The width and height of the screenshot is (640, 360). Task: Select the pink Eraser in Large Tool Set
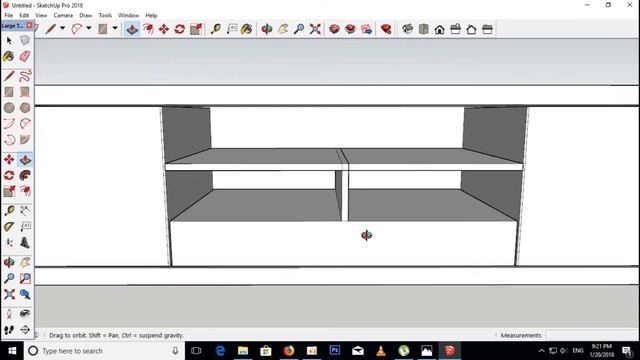25,56
